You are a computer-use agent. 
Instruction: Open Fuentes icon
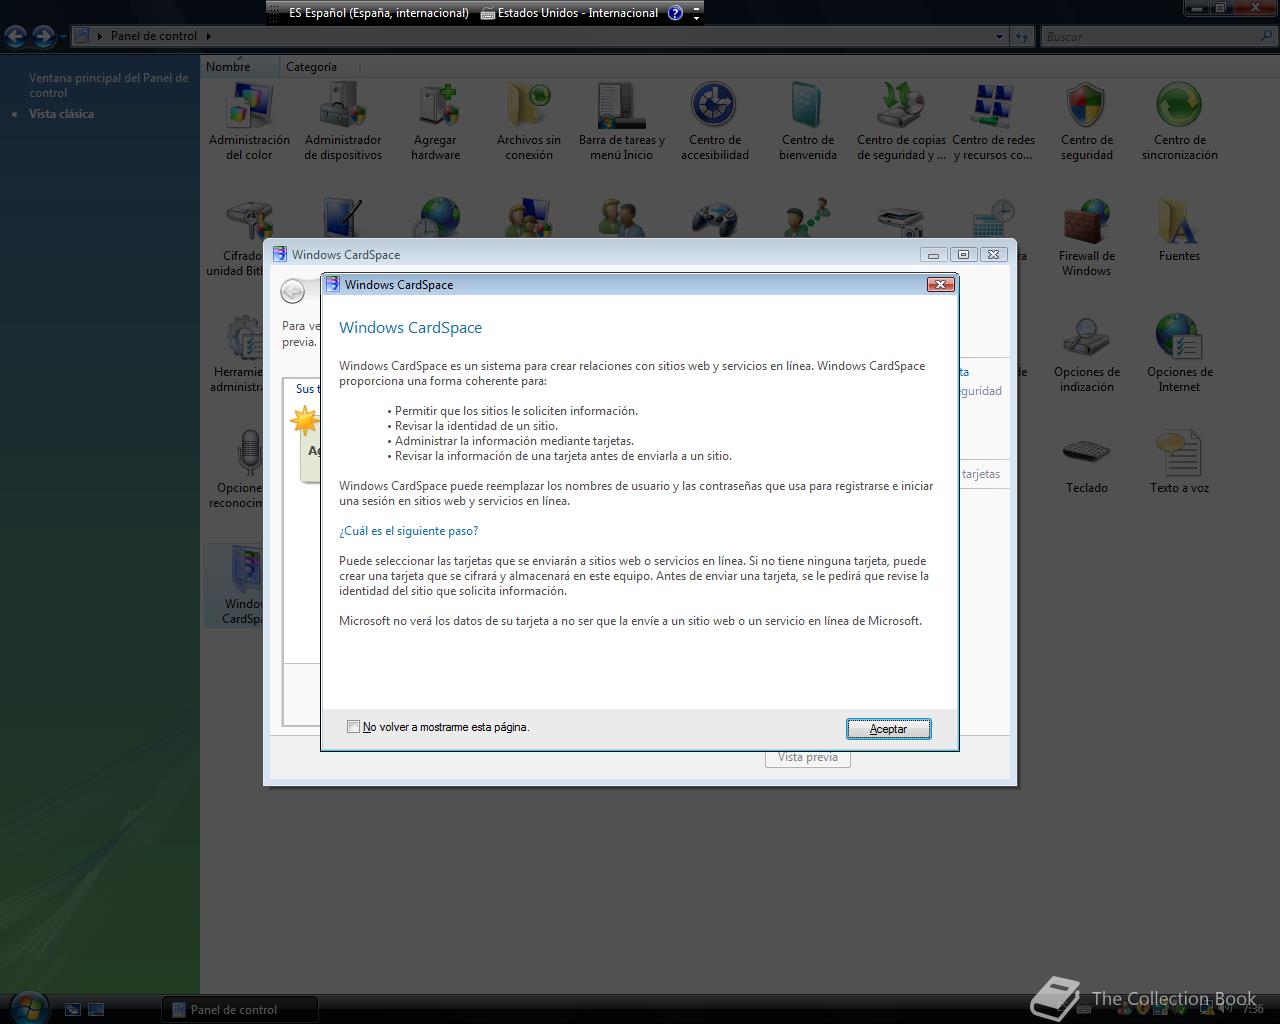click(x=1180, y=231)
